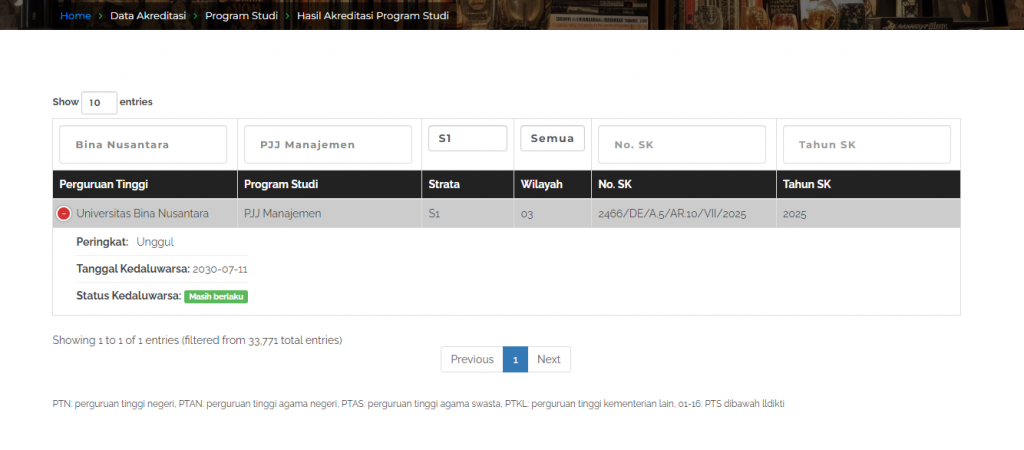Click the No. SK filter field
Viewport: 1024px width, 450px height.
click(x=682, y=144)
